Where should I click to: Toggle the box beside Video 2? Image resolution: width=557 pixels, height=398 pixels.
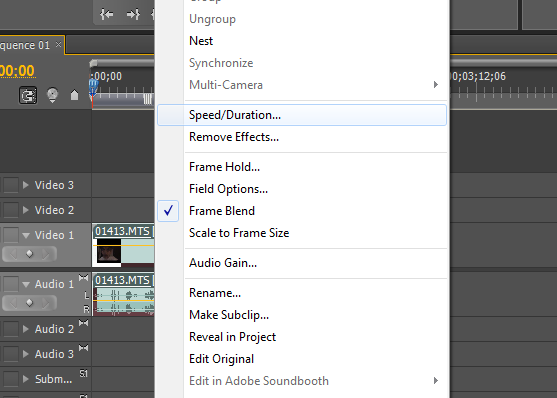point(11,210)
